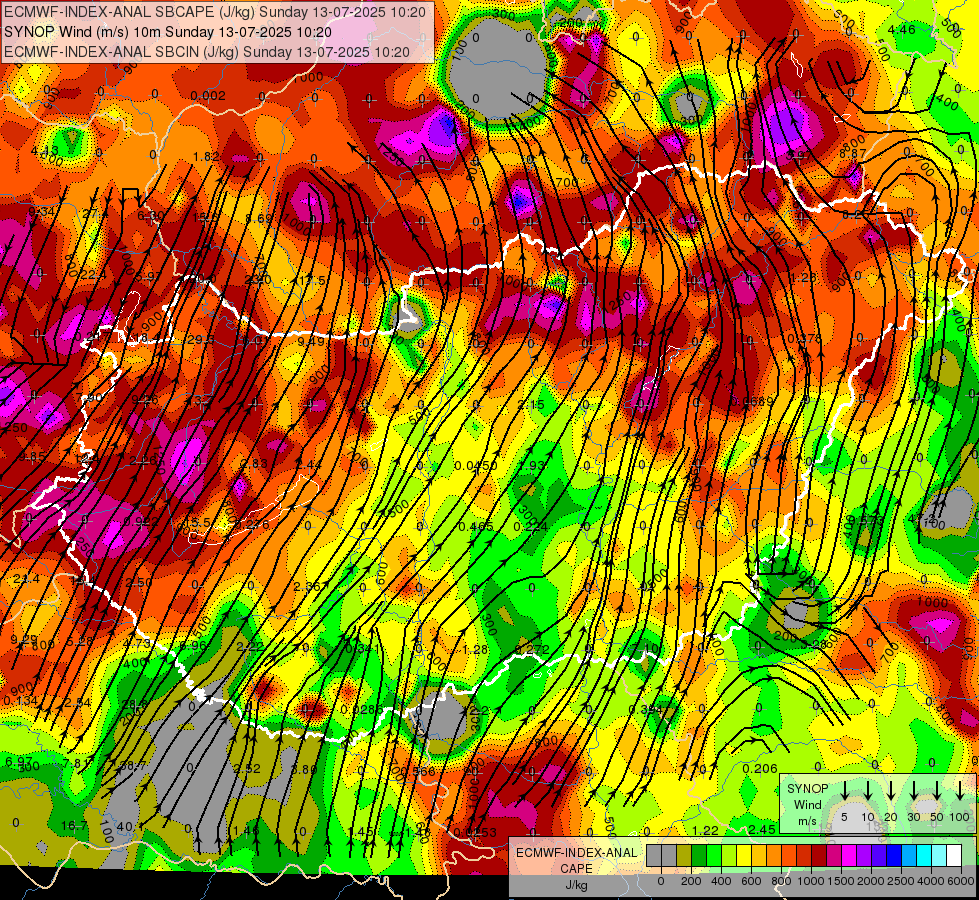979x900 pixels.
Task: Pick the dark red CAPE legend swatch
Action: click(x=819, y=855)
